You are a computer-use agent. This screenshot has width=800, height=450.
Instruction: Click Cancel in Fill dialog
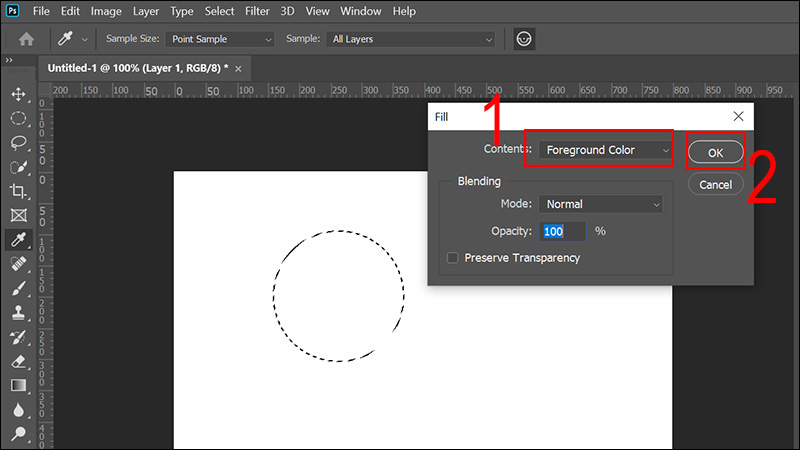coord(715,185)
